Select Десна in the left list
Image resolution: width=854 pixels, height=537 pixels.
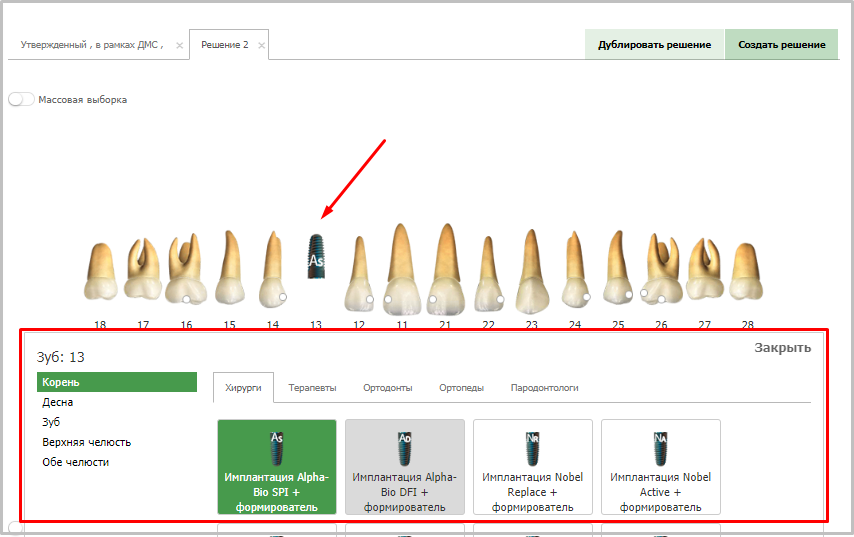(x=58, y=402)
